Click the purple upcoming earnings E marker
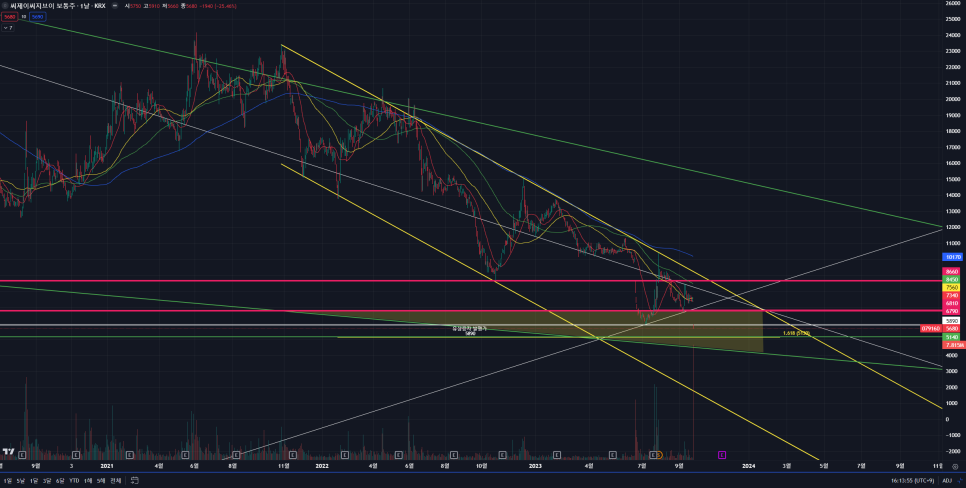 point(721,455)
